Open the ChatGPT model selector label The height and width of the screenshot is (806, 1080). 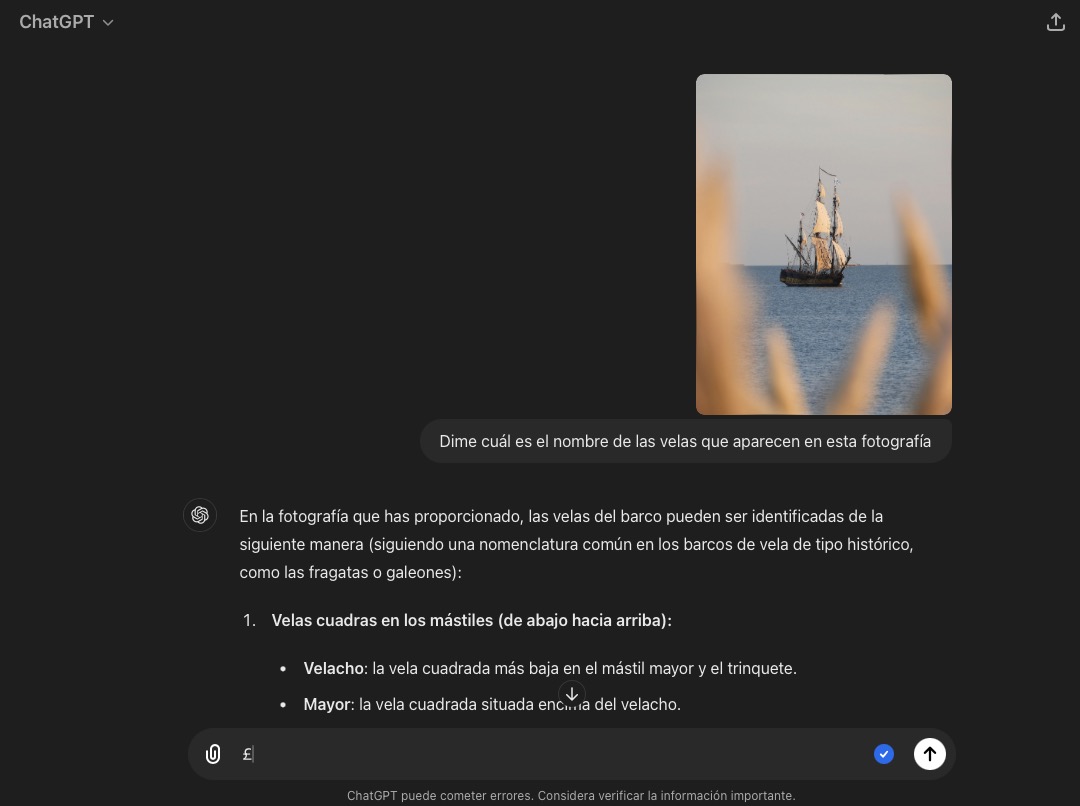coord(56,22)
